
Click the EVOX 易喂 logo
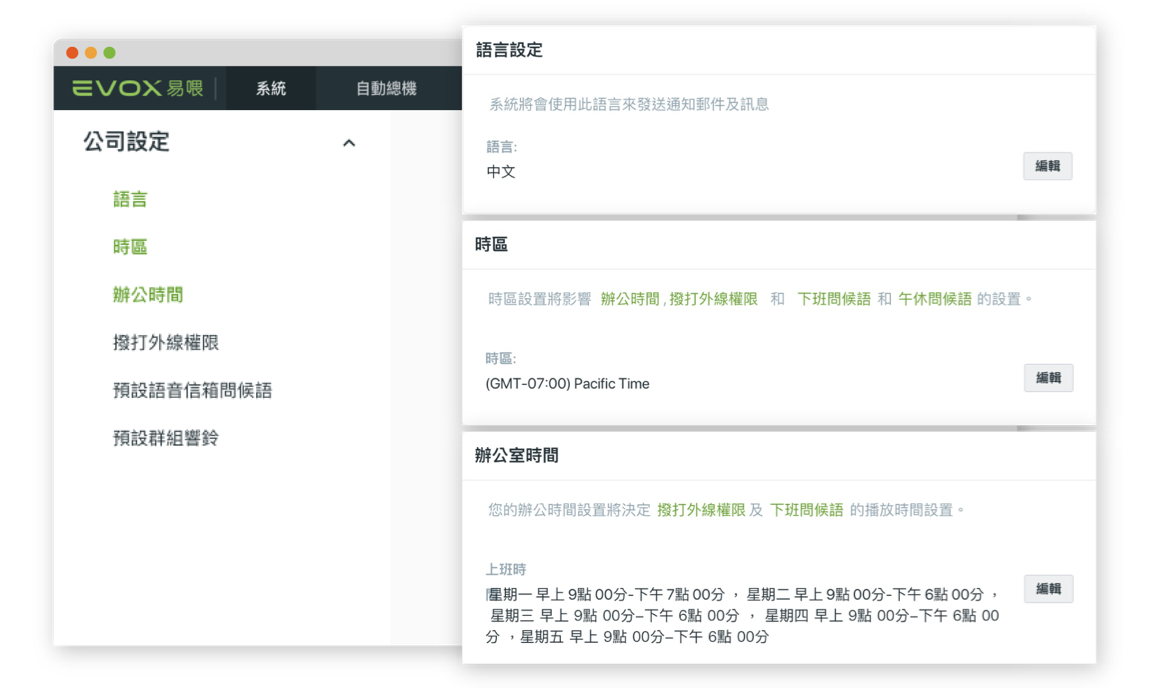137,88
